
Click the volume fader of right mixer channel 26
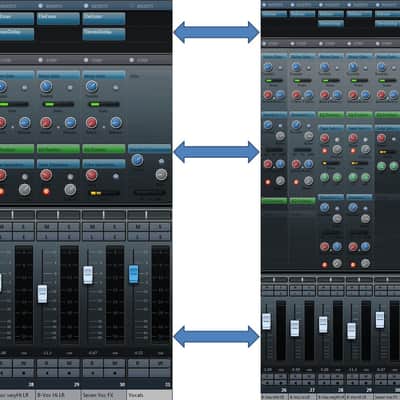(266, 322)
